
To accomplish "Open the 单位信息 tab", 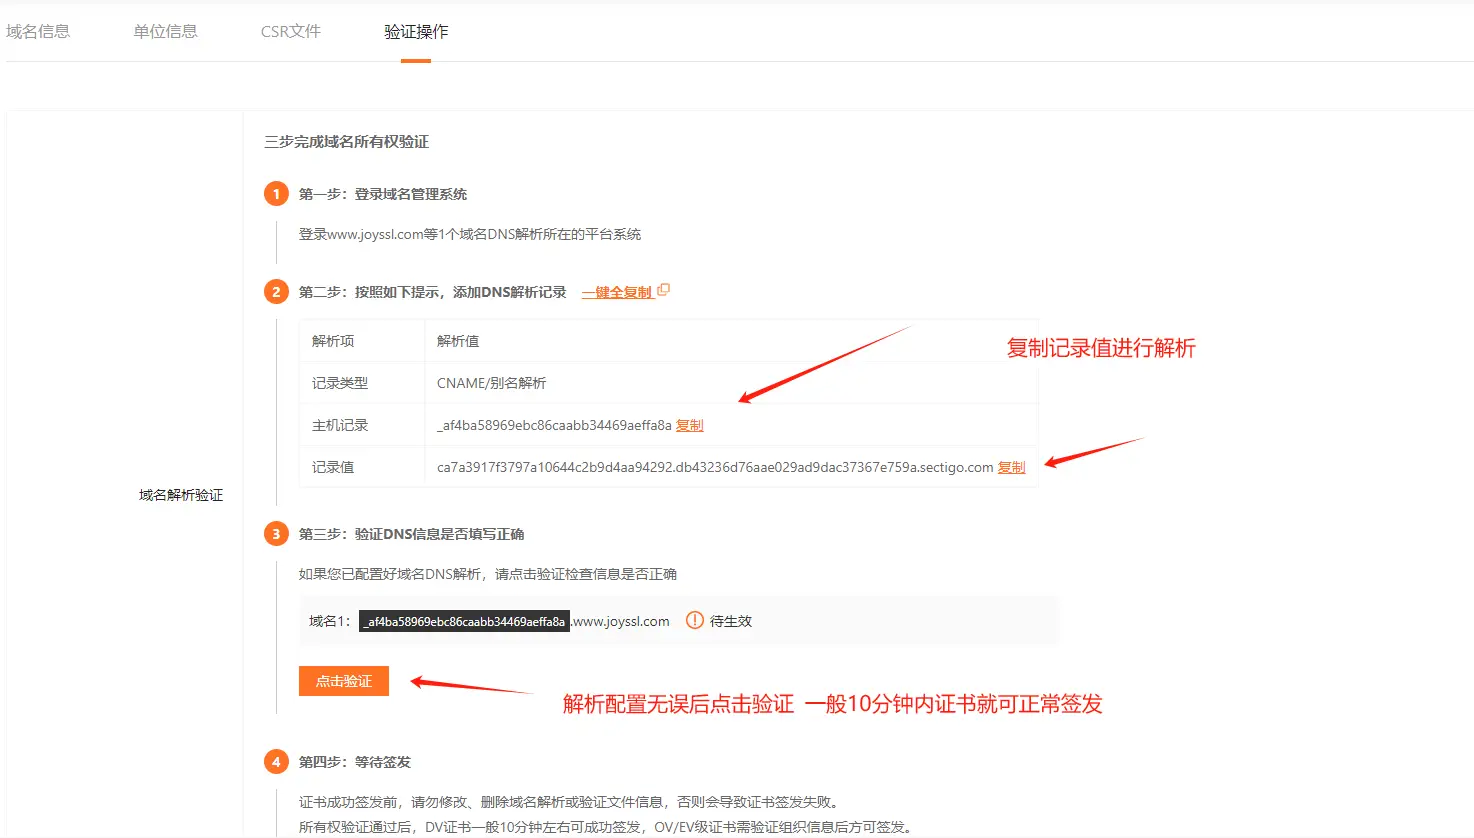I will pyautogui.click(x=165, y=31).
